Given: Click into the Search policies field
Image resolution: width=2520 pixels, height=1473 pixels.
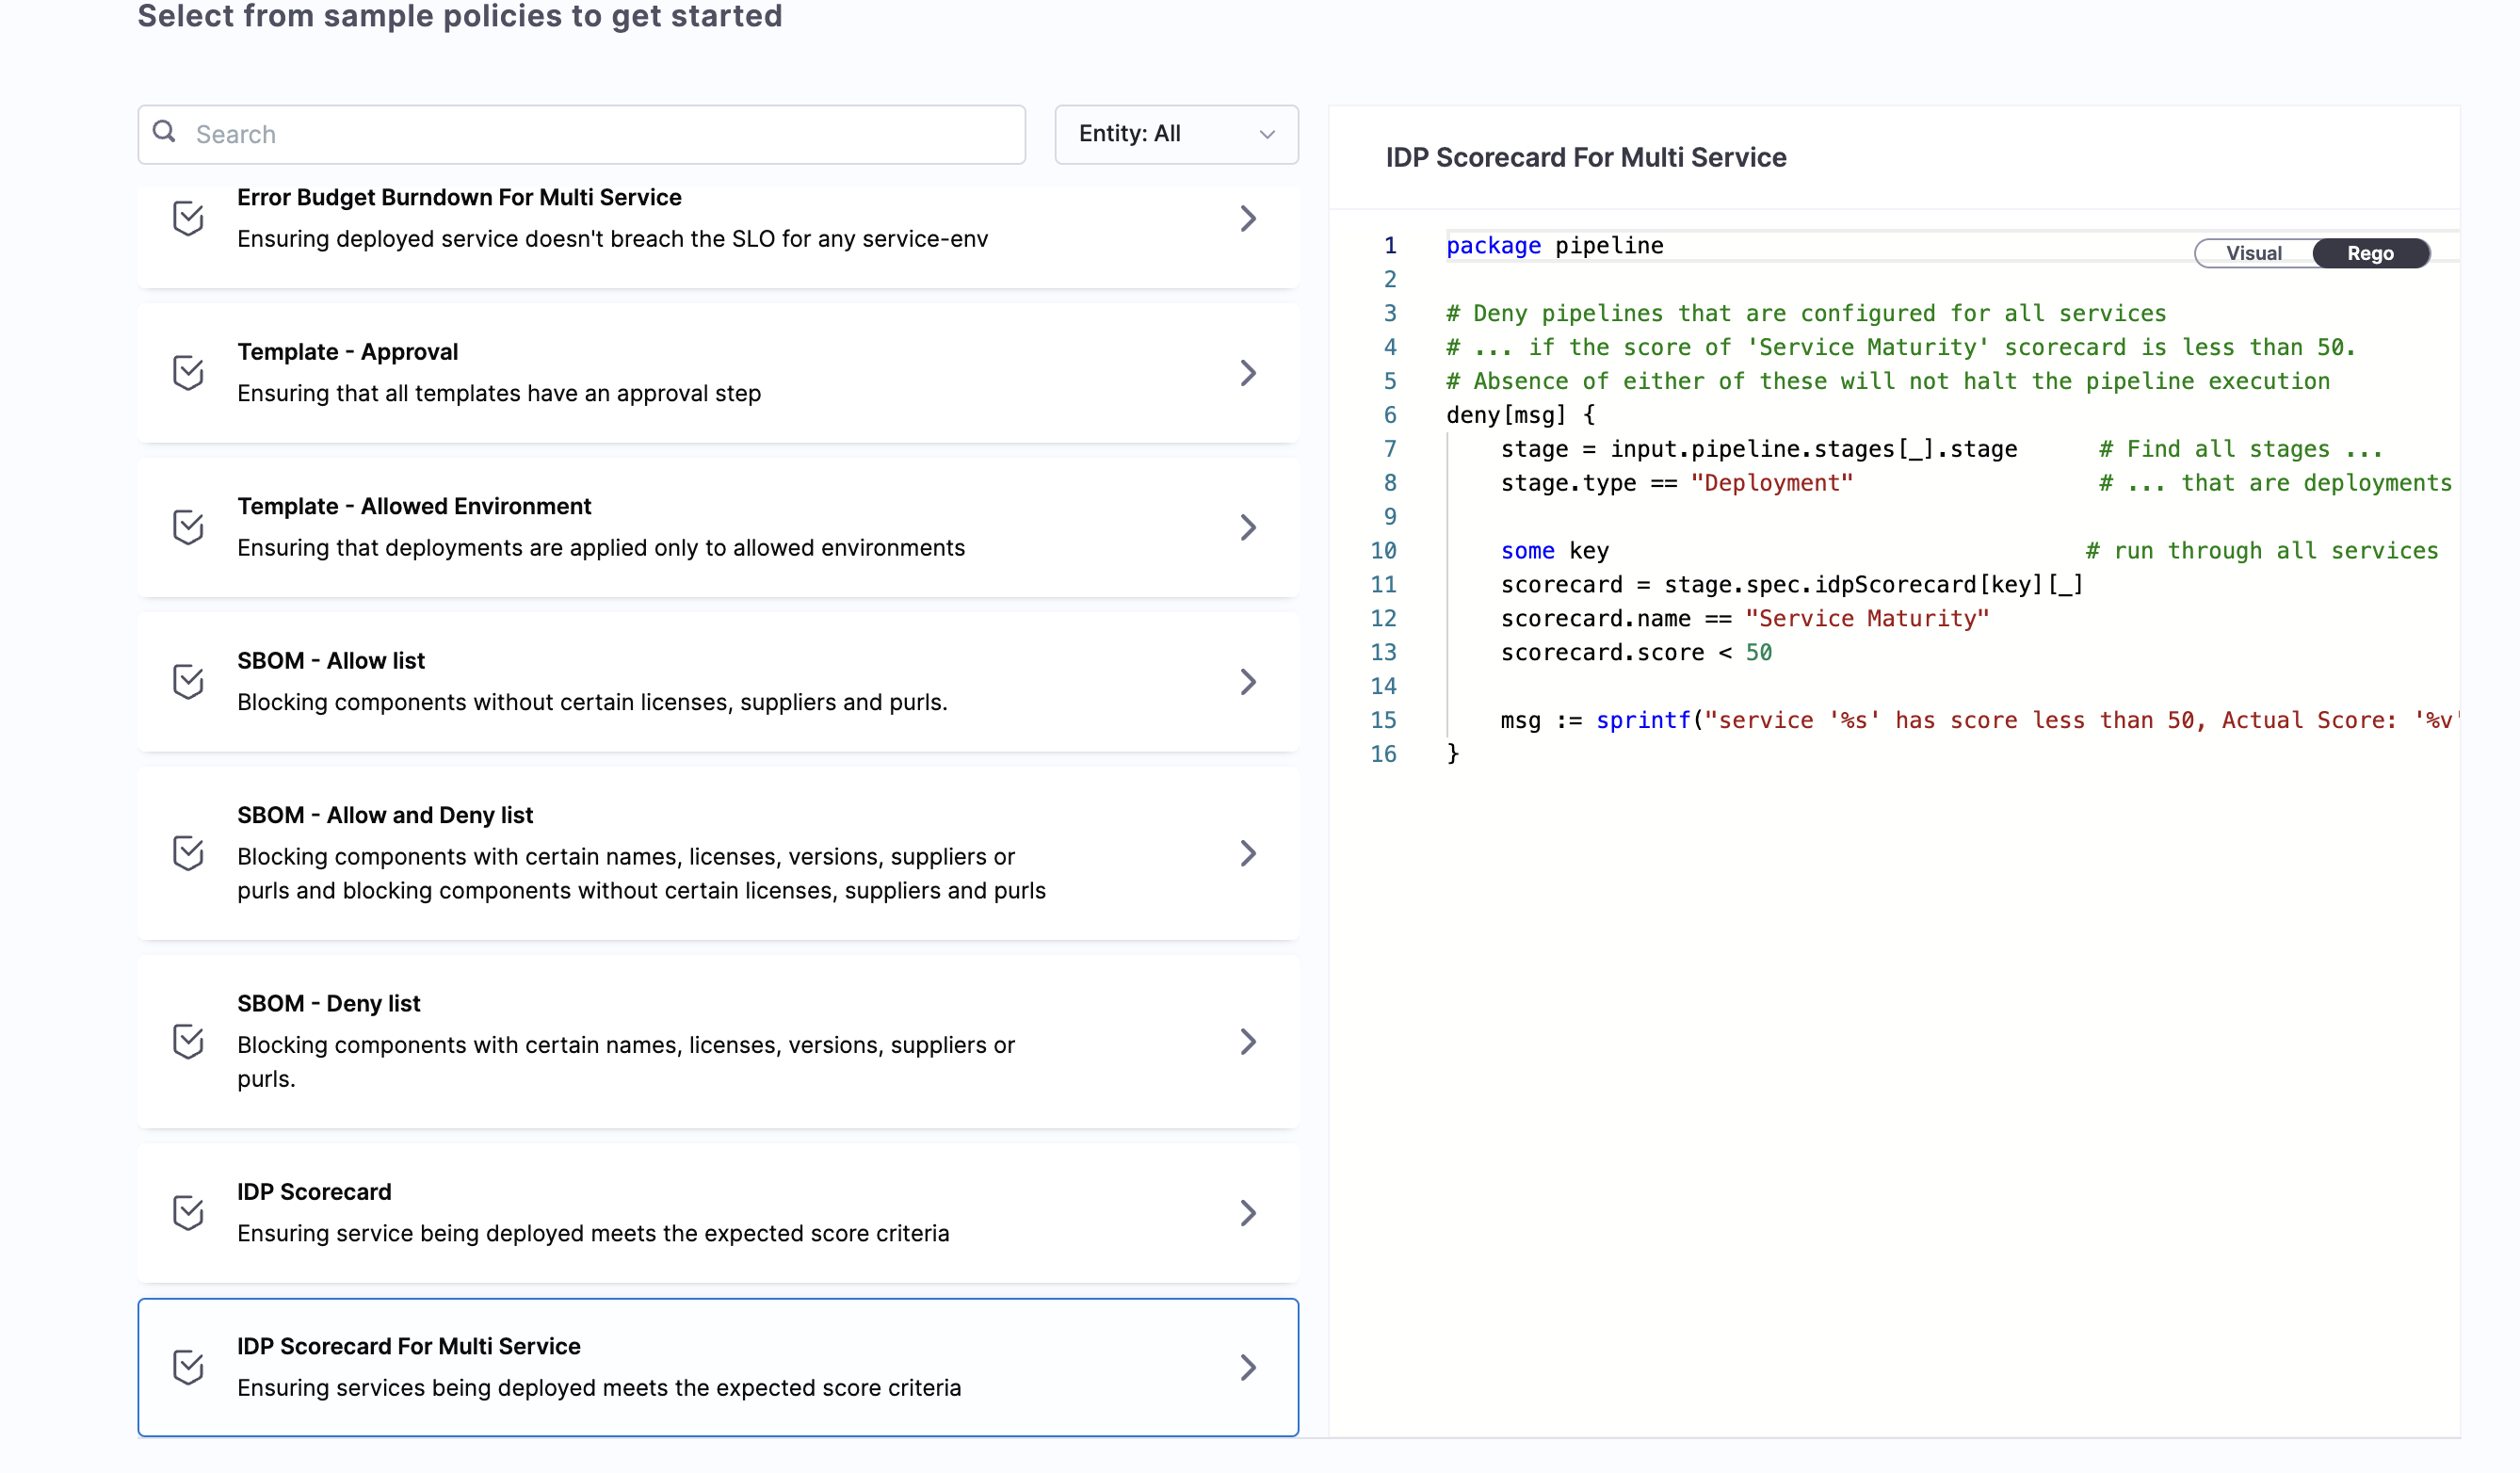Looking at the screenshot, I should 600,134.
